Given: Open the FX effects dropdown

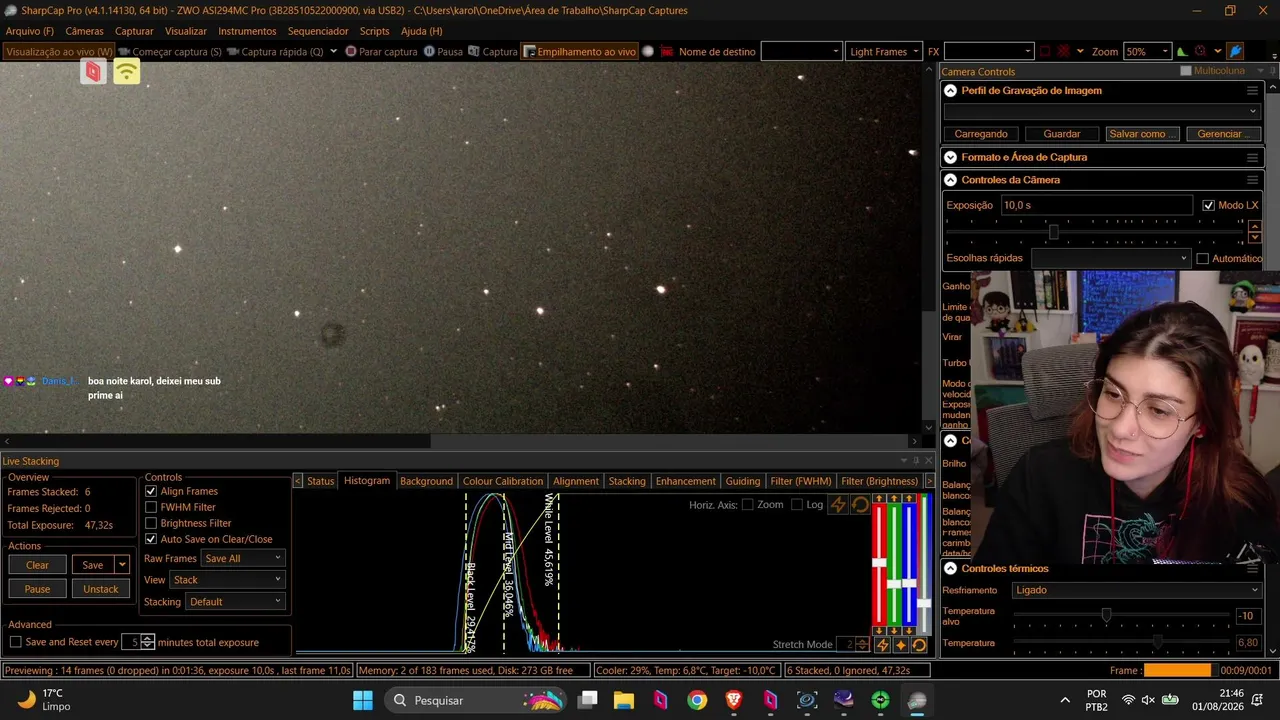Looking at the screenshot, I should tap(989, 52).
